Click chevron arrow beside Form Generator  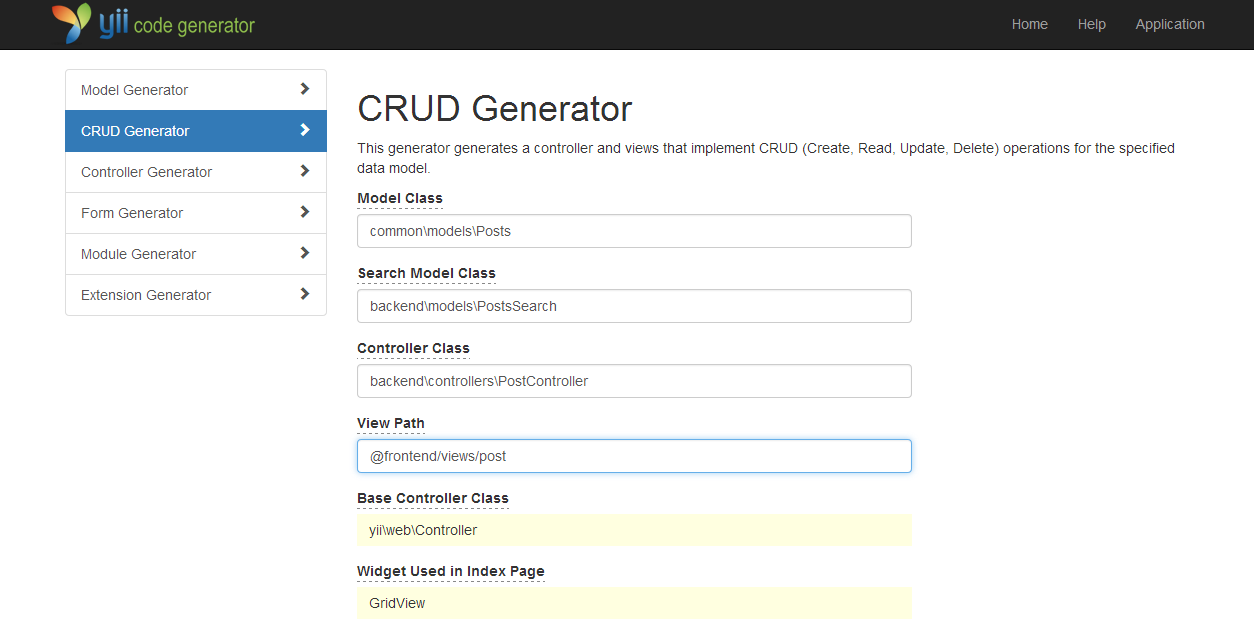click(x=305, y=212)
